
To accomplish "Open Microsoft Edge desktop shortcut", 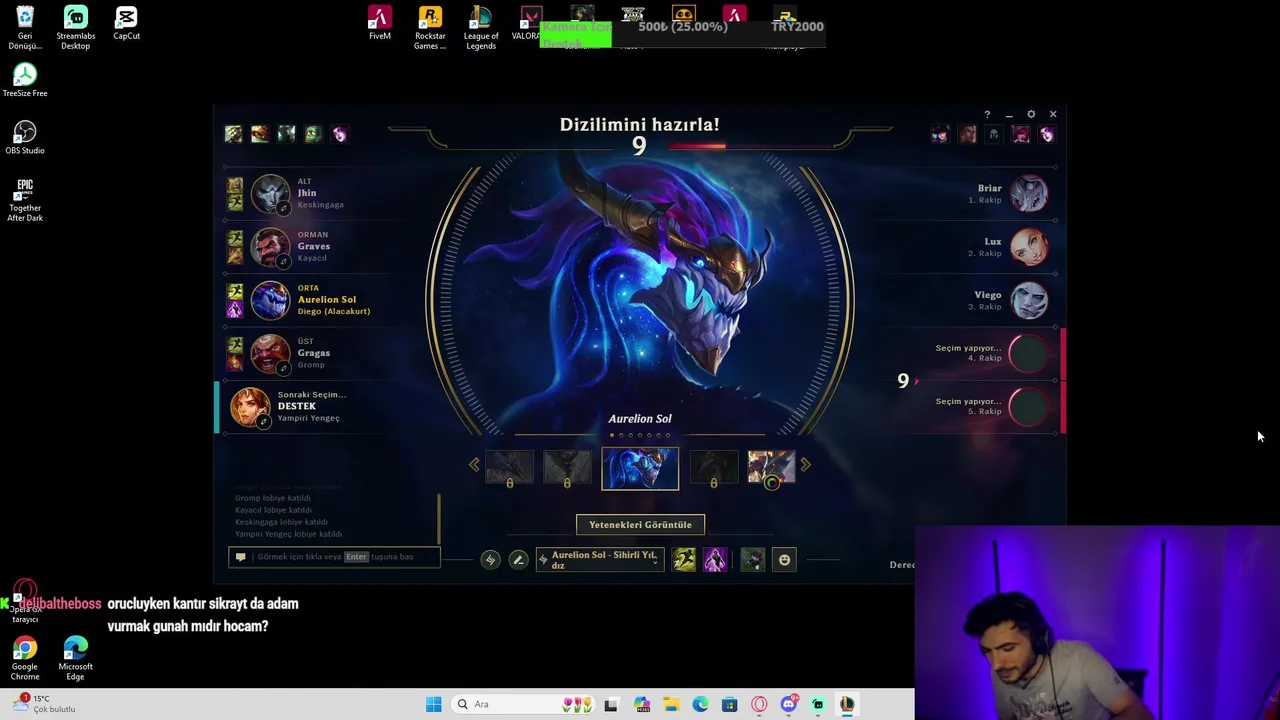I will point(75,657).
